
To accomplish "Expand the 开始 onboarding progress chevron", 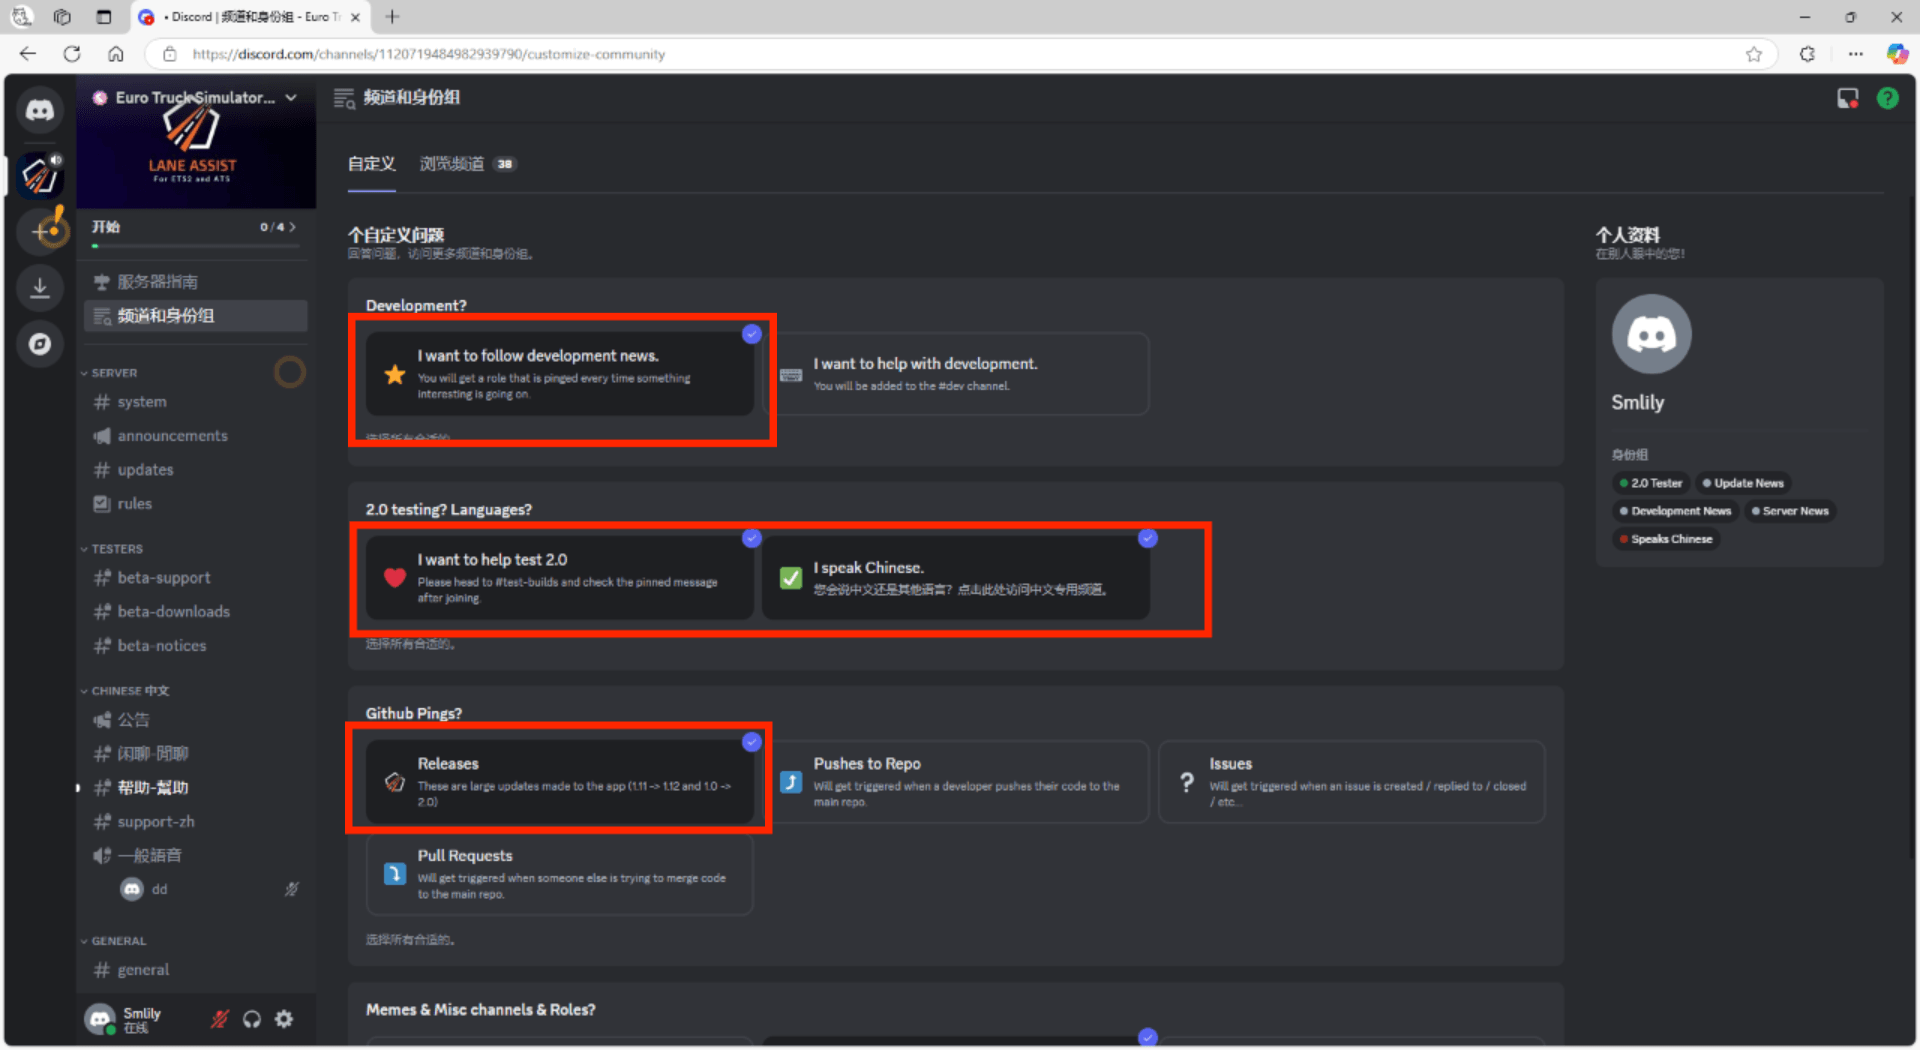I will point(292,227).
